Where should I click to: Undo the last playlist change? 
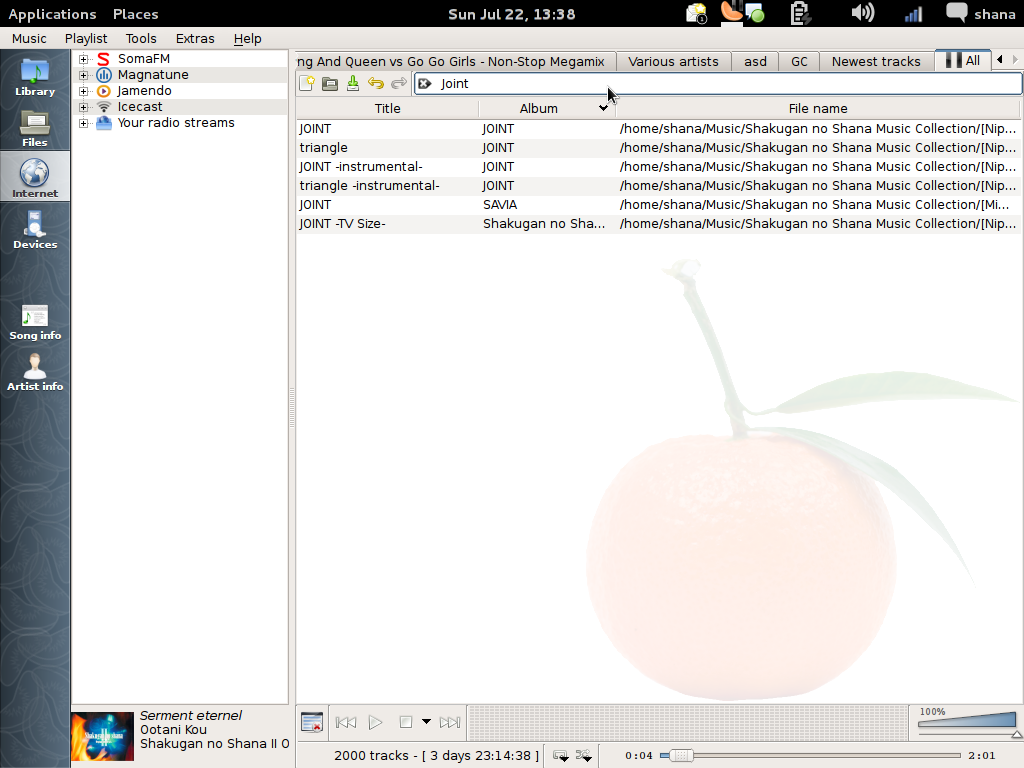click(376, 83)
